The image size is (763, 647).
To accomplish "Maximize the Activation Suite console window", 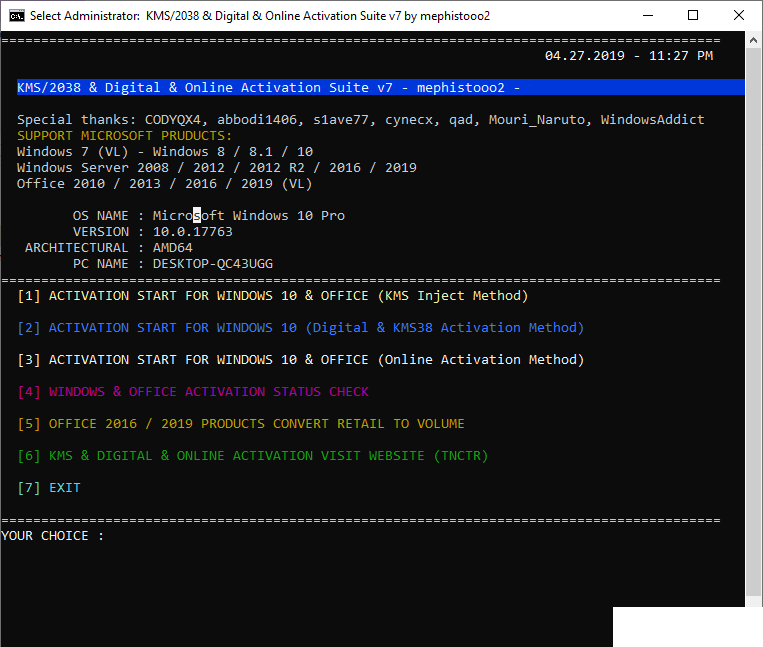I will tap(693, 16).
